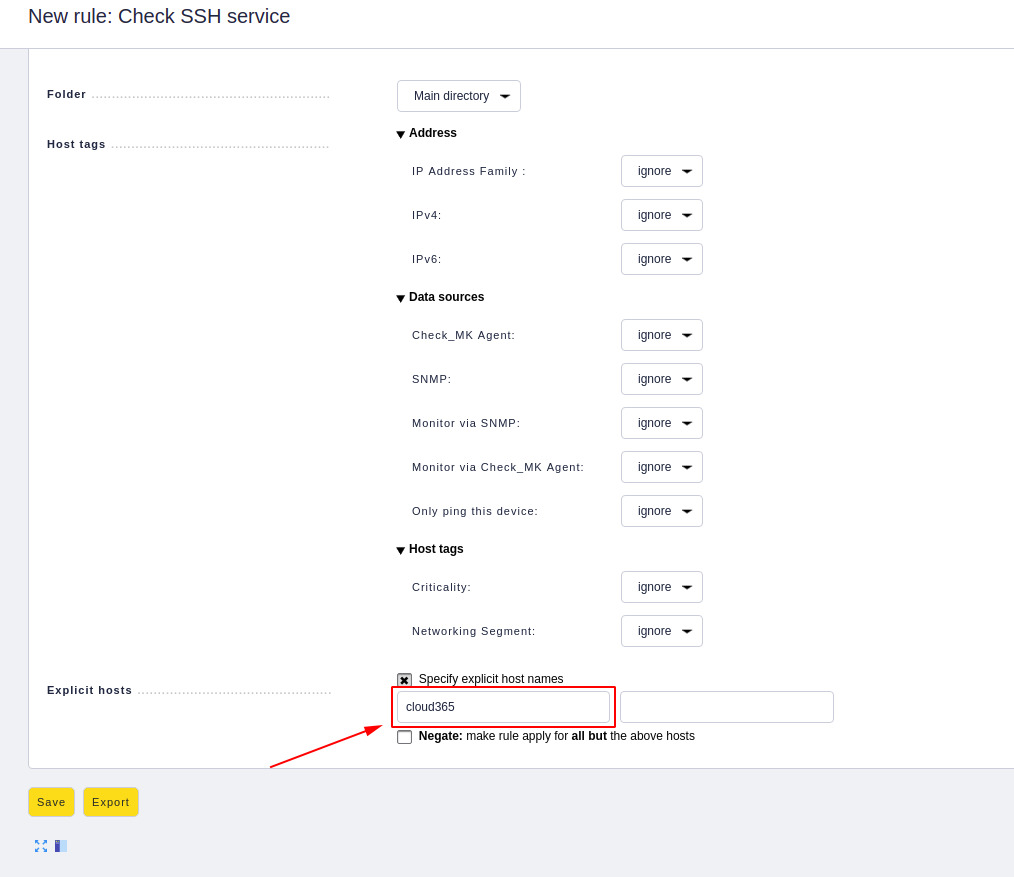The image size is (1014, 877).
Task: Open the SNMP ignore dropdown
Action: 662,379
